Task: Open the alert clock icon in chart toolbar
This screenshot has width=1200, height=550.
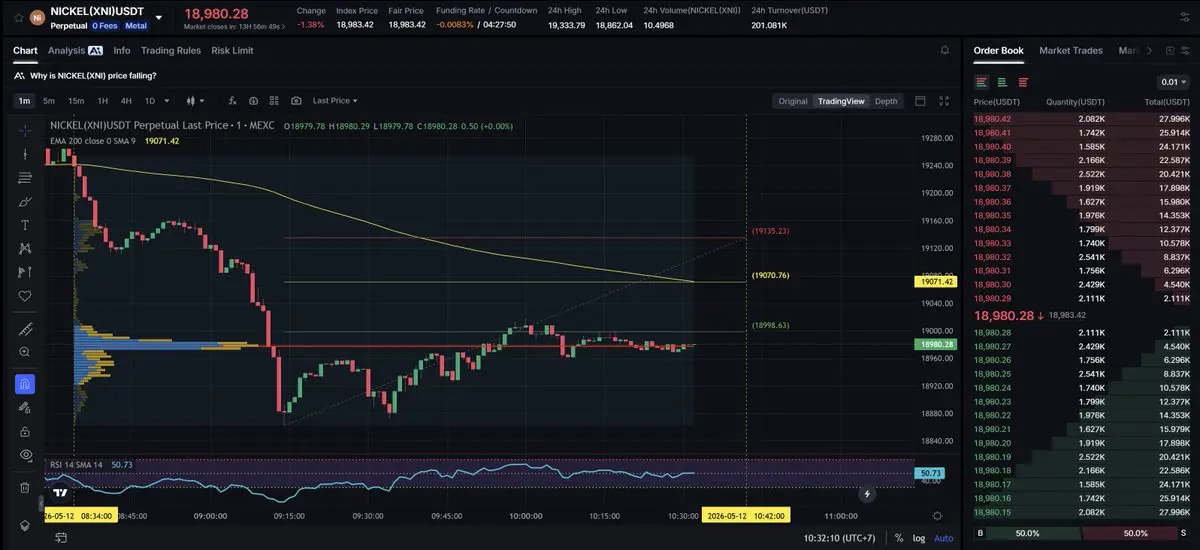Action: click(253, 101)
